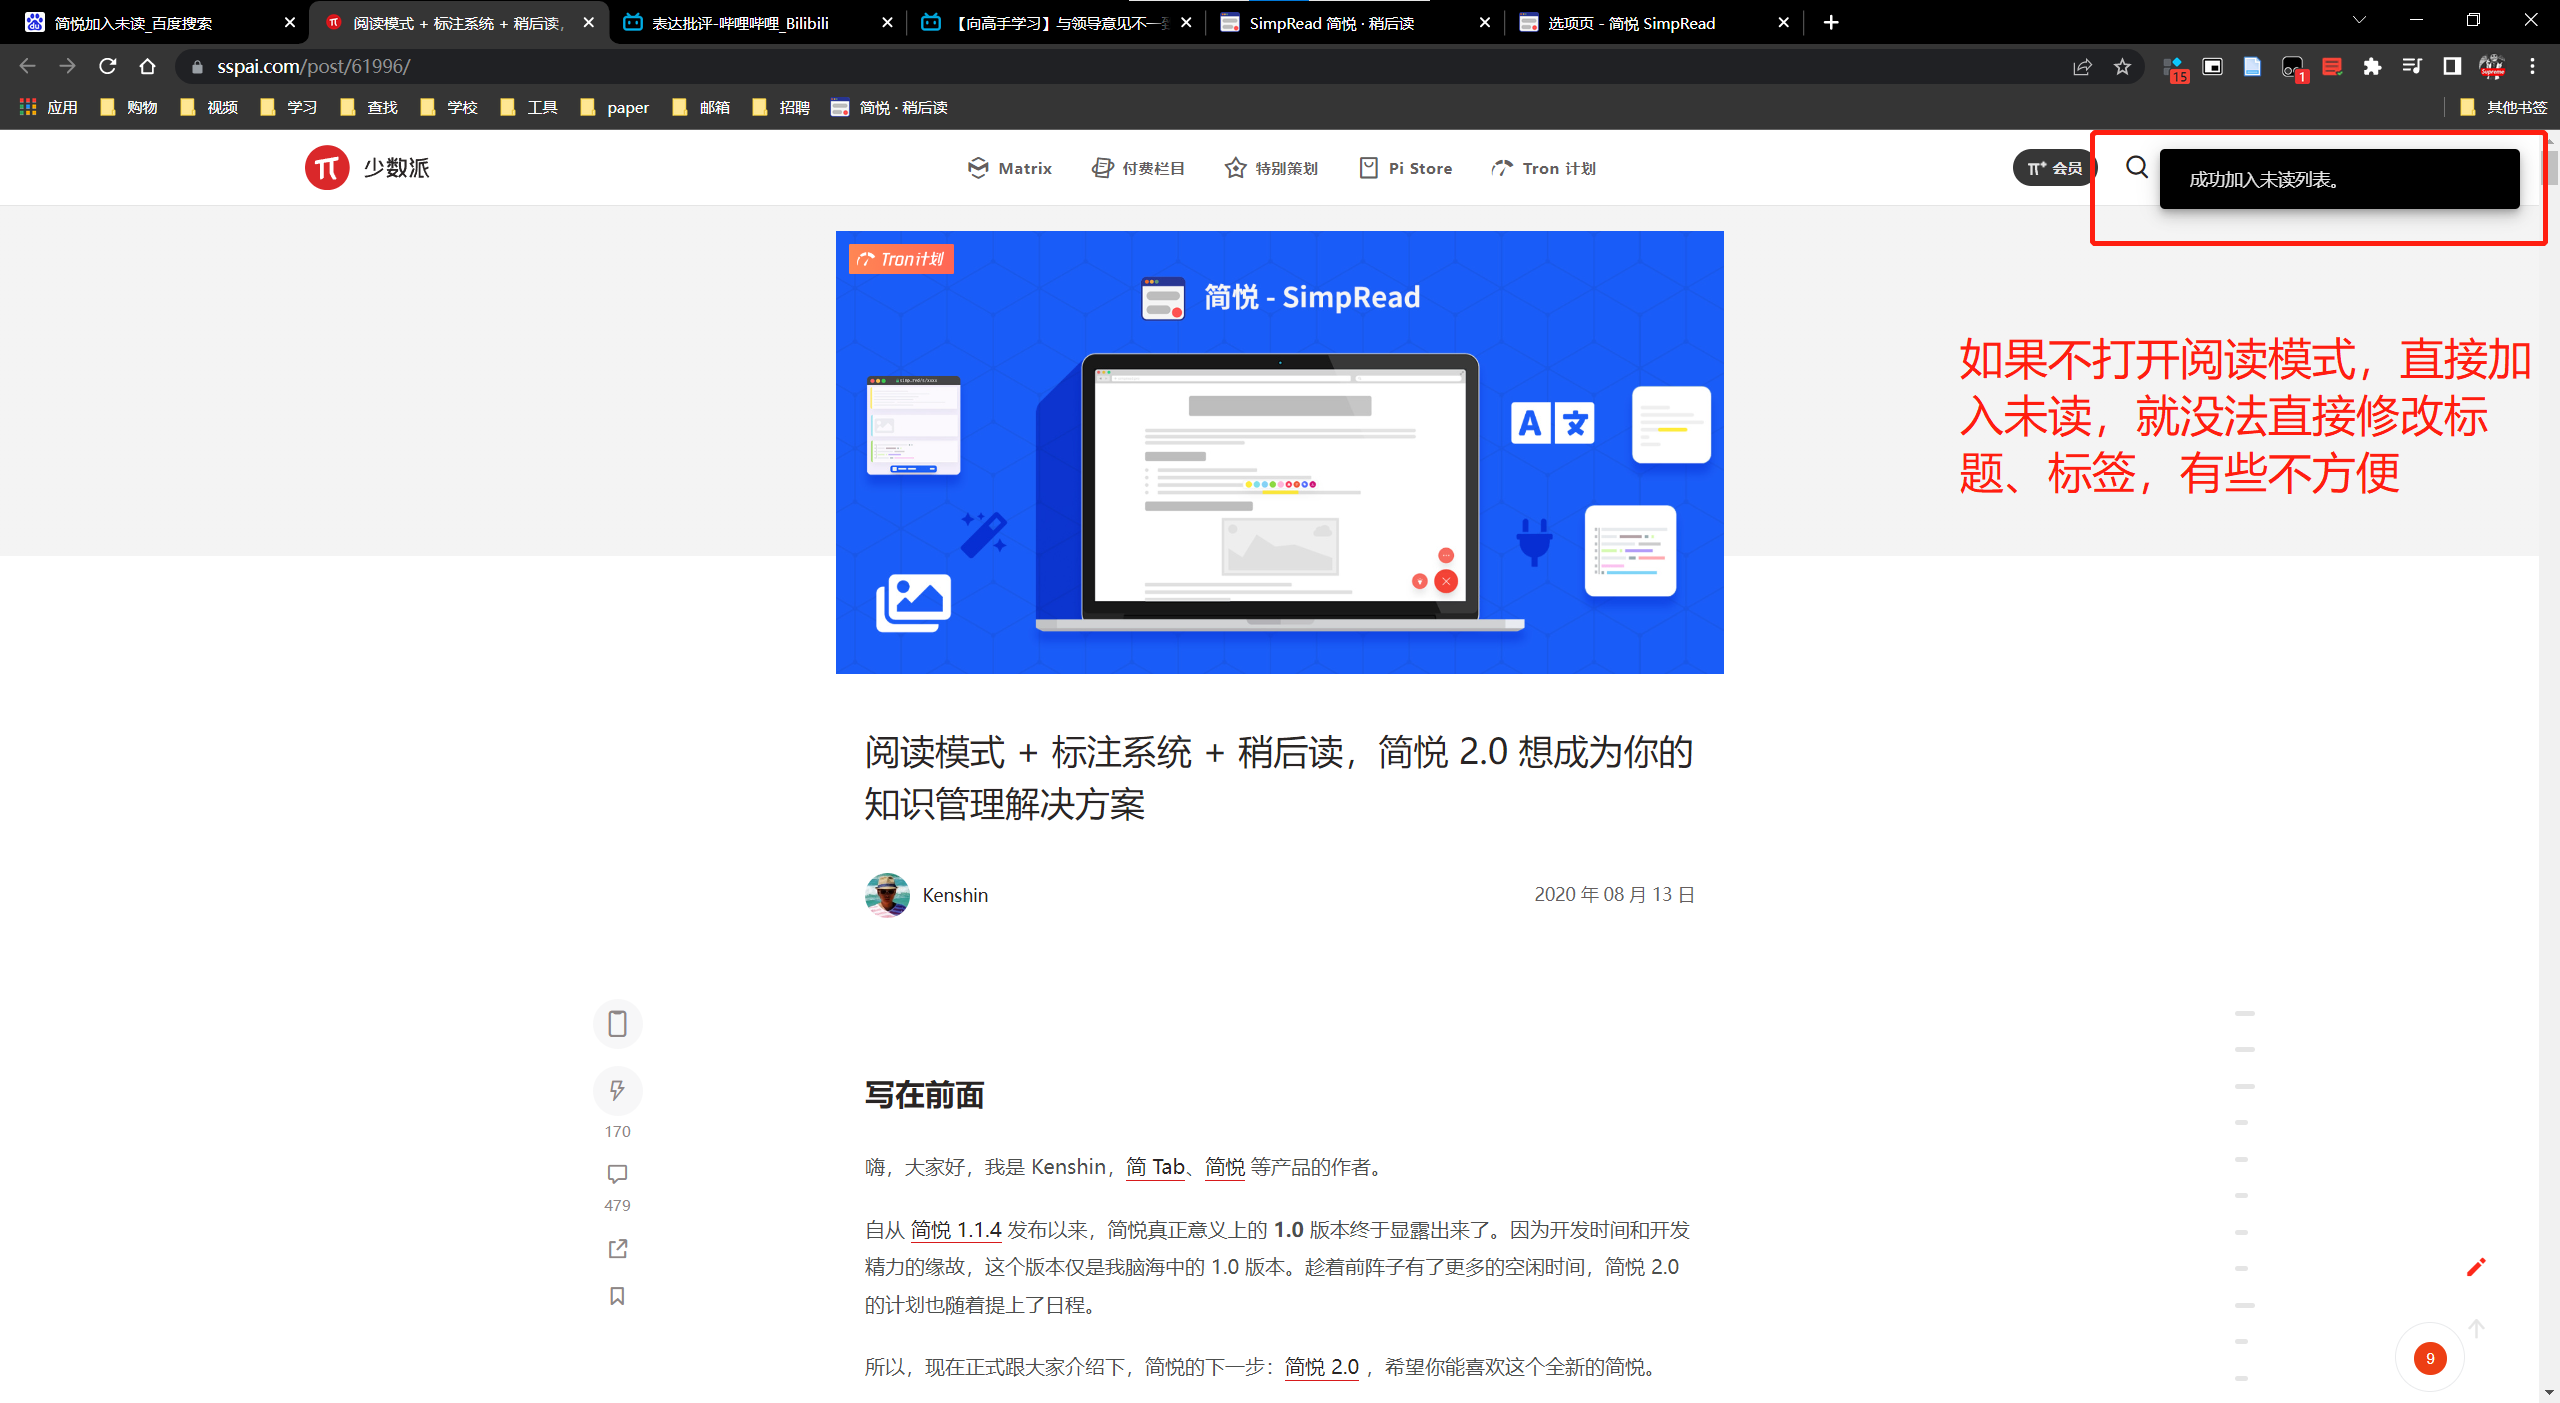Viewport: 2560px width, 1403px height.
Task: Expand the 其他书签 folder
Action: click(x=2503, y=107)
